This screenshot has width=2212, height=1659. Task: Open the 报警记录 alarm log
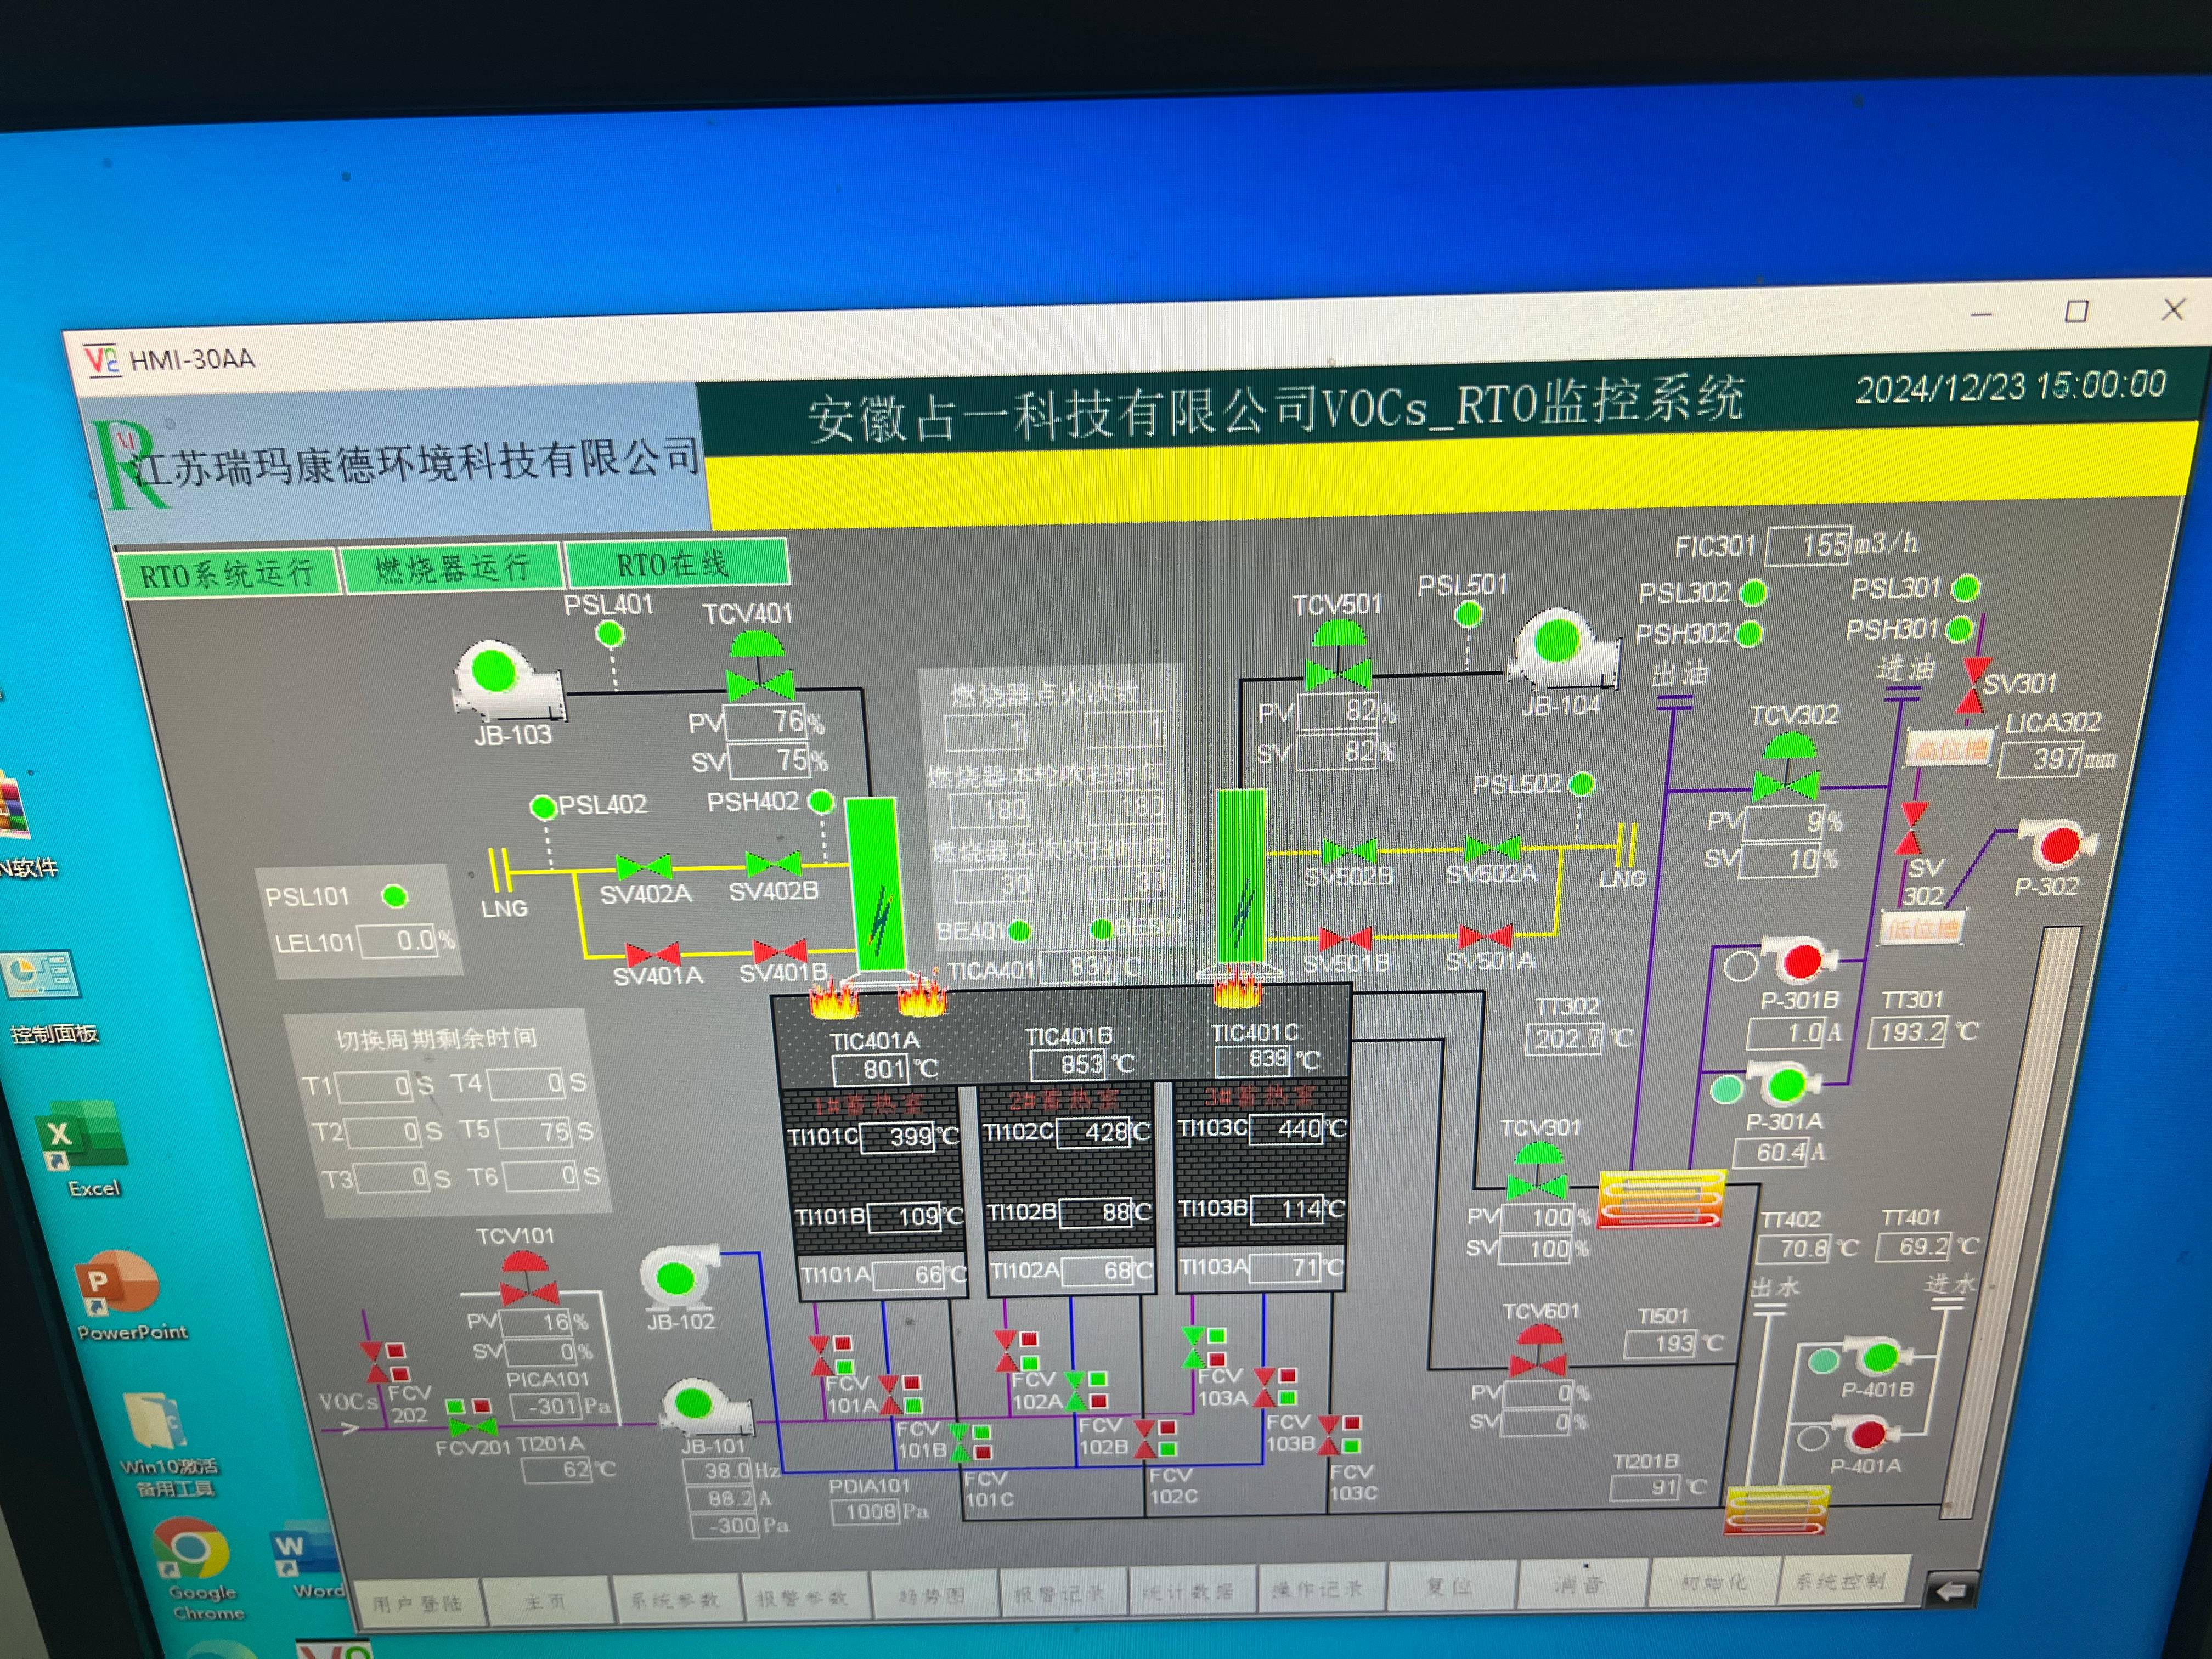[x=1061, y=1593]
